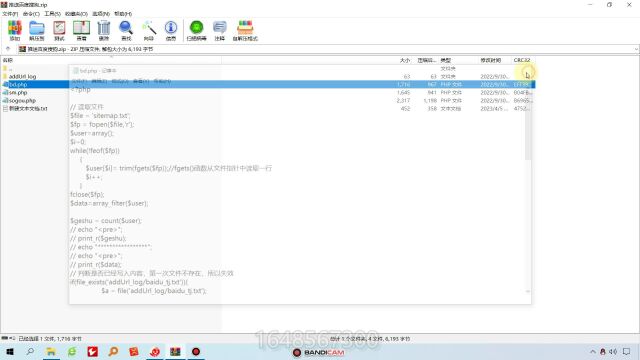Go up one level with arrow button
The height and width of the screenshot is (360, 640).
click(x=8, y=49)
